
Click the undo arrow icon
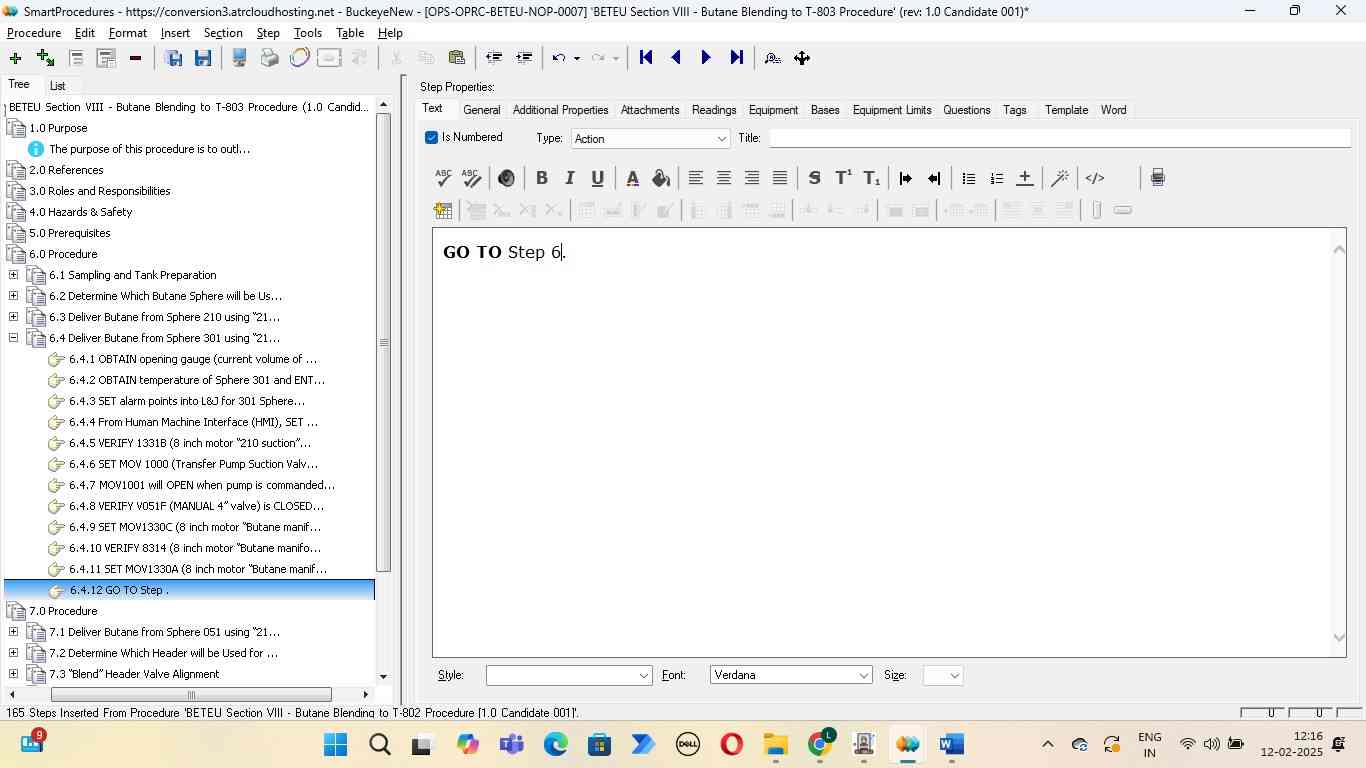(560, 58)
